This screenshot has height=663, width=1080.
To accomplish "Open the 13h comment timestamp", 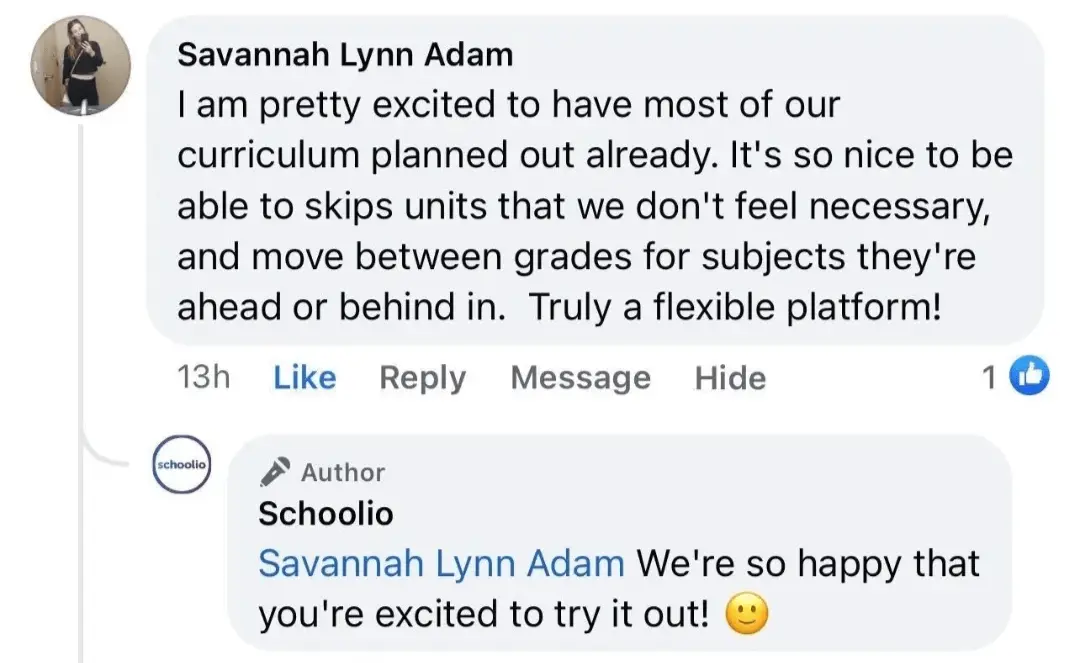I will (x=203, y=378).
